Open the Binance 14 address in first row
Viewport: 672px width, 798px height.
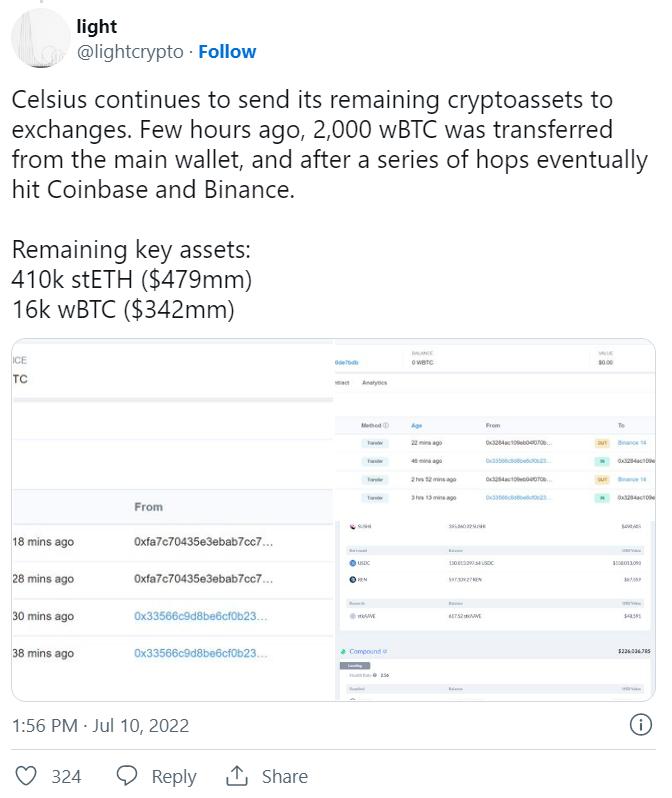click(x=632, y=442)
